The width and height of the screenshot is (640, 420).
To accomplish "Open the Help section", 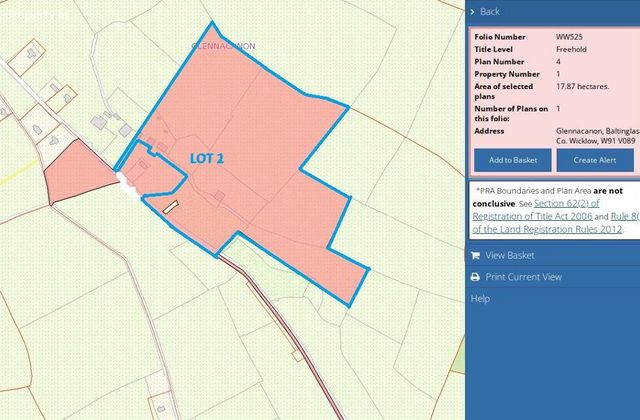I will [x=480, y=299].
